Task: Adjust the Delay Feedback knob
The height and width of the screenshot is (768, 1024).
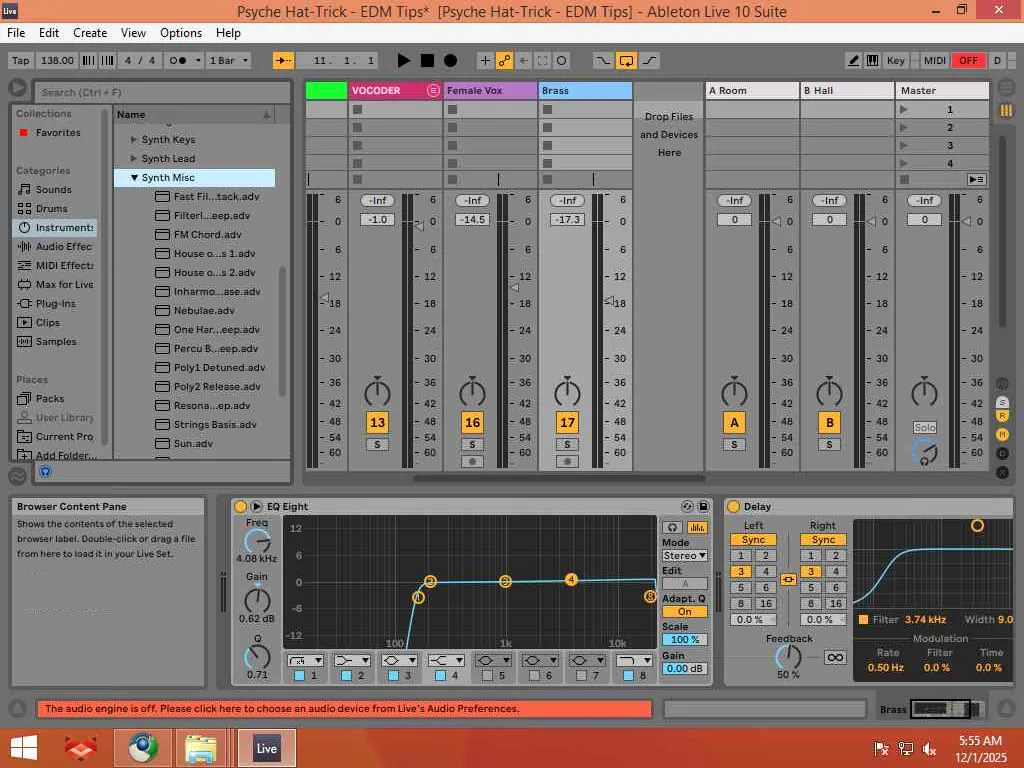Action: [x=788, y=657]
